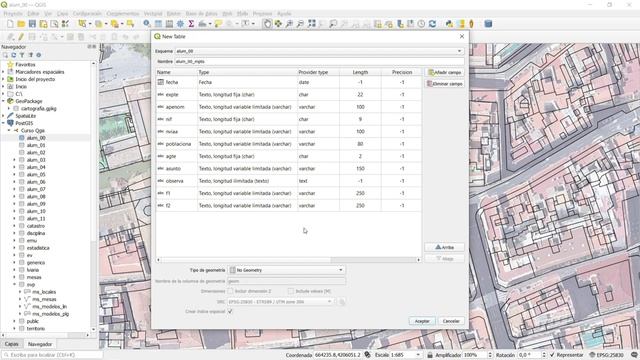The image size is (640, 360).
Task: Click the filter icon in Navegador panel
Action: coord(22,55)
